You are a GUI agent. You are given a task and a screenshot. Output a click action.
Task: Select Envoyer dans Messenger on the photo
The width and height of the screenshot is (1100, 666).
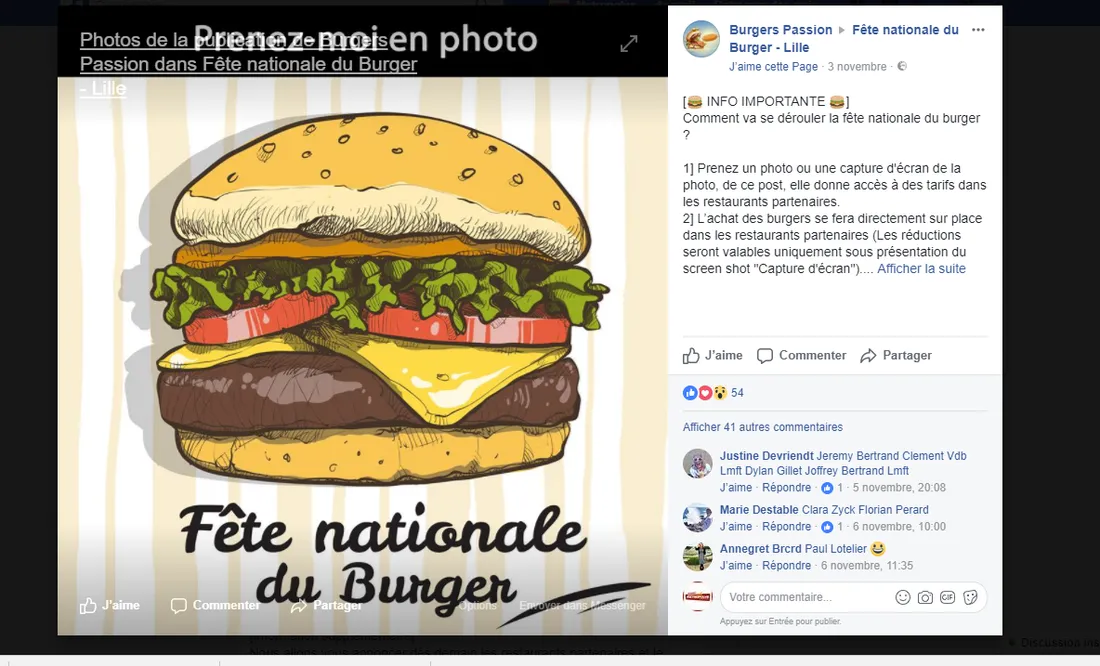(x=582, y=605)
